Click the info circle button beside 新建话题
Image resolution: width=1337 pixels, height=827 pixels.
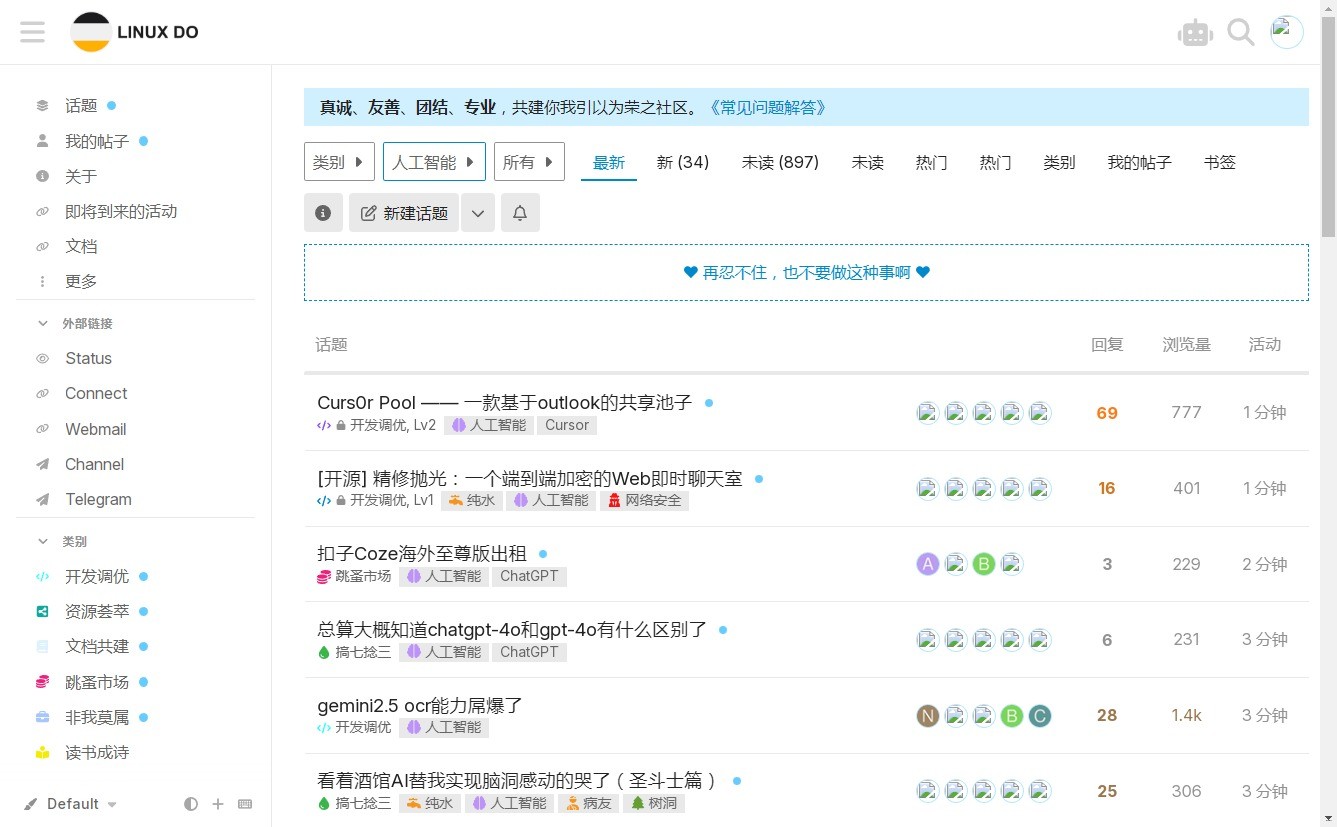point(323,213)
